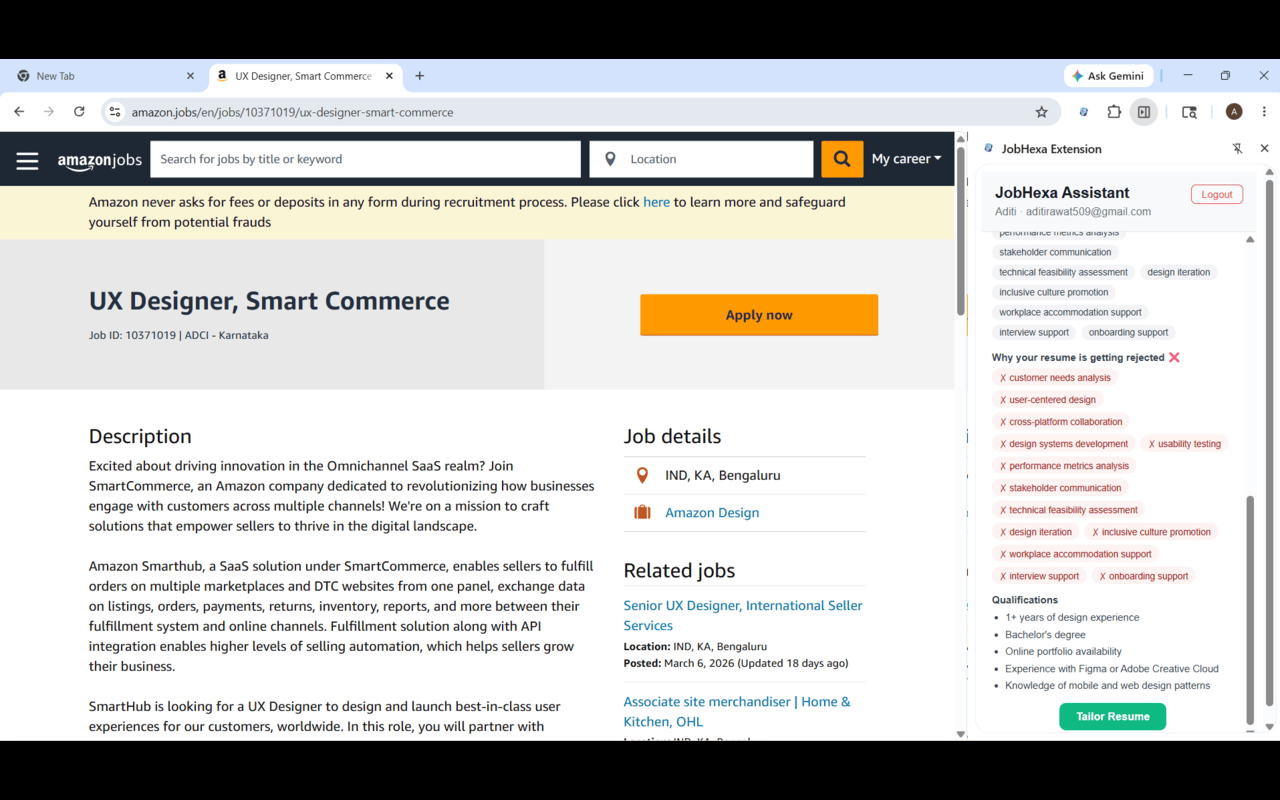Open a new browser tab

click(420, 76)
